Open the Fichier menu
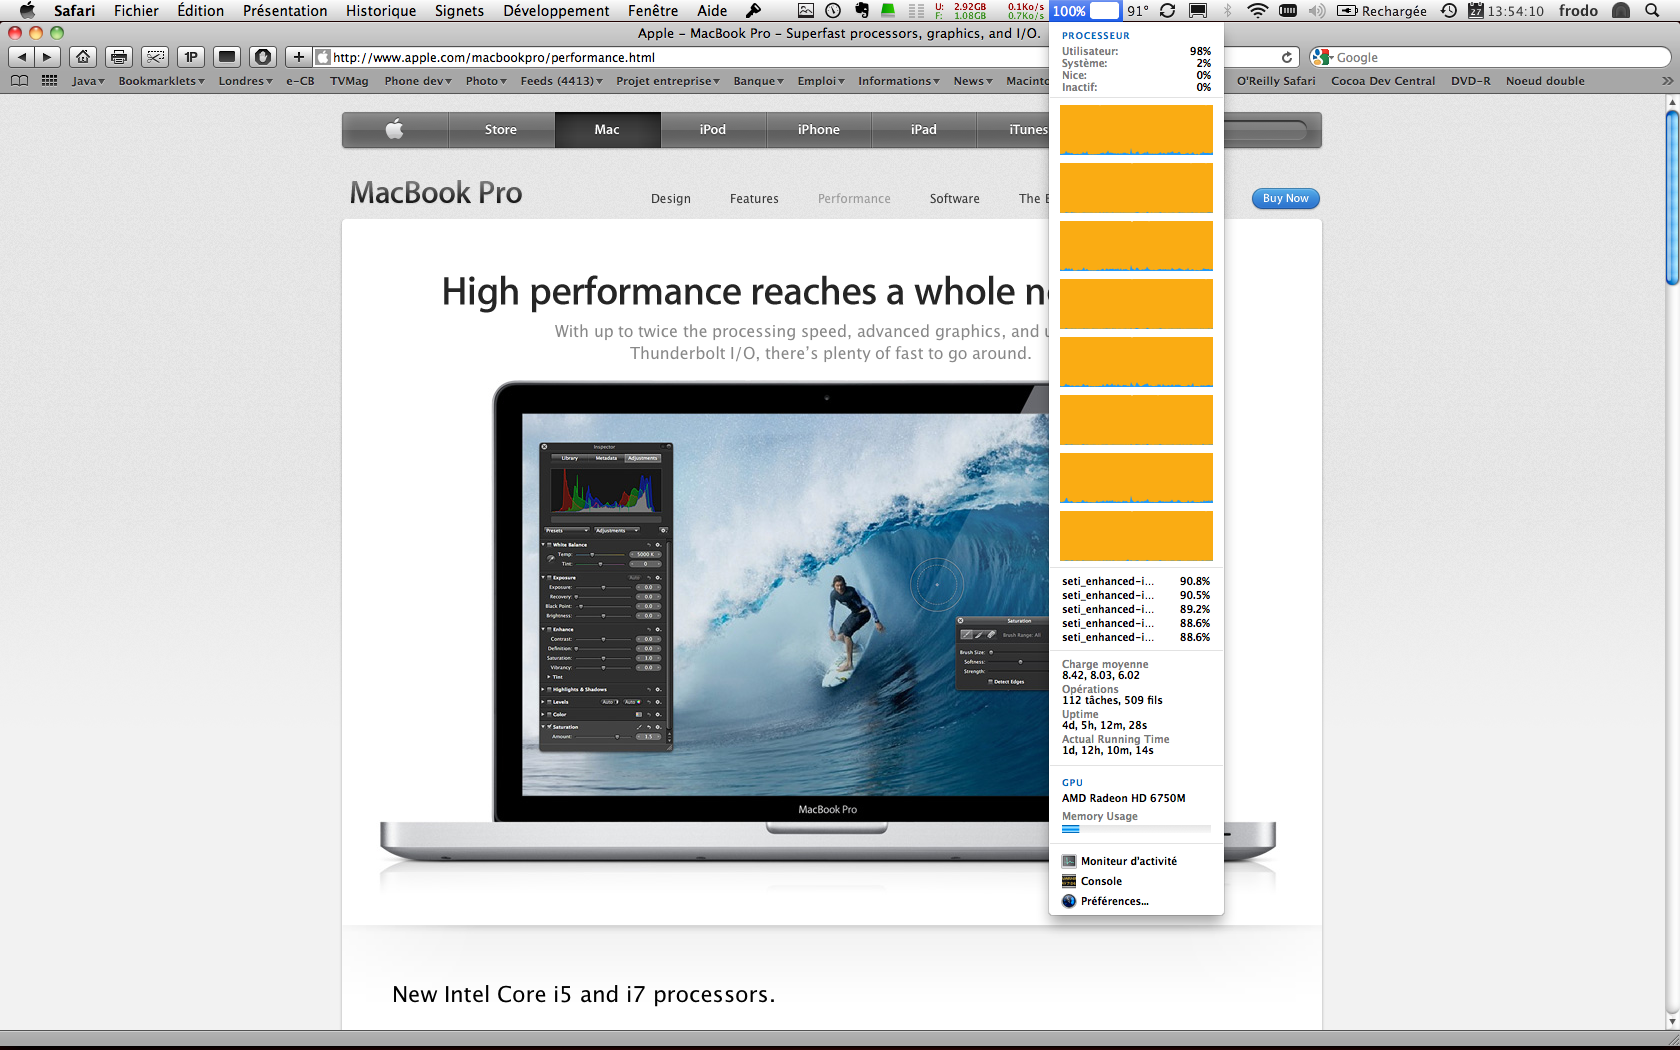Screen dimensions: 1680x1050 point(136,11)
